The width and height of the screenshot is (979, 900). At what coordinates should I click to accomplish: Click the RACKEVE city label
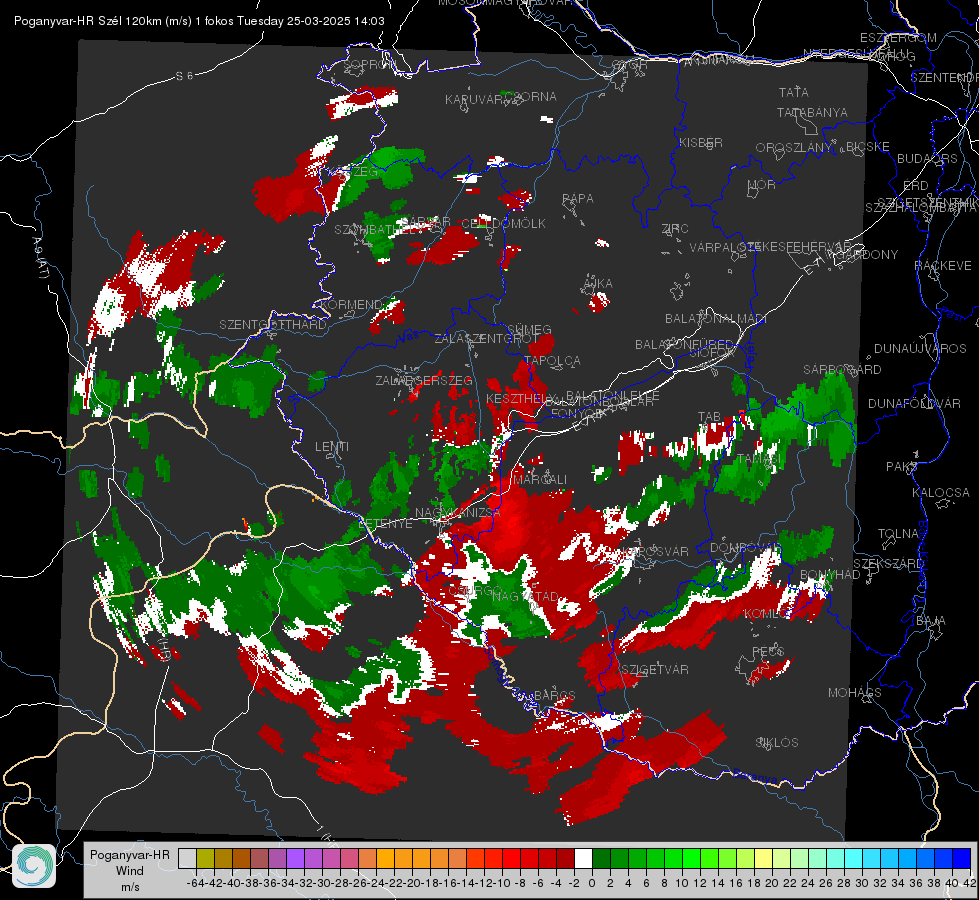(943, 265)
